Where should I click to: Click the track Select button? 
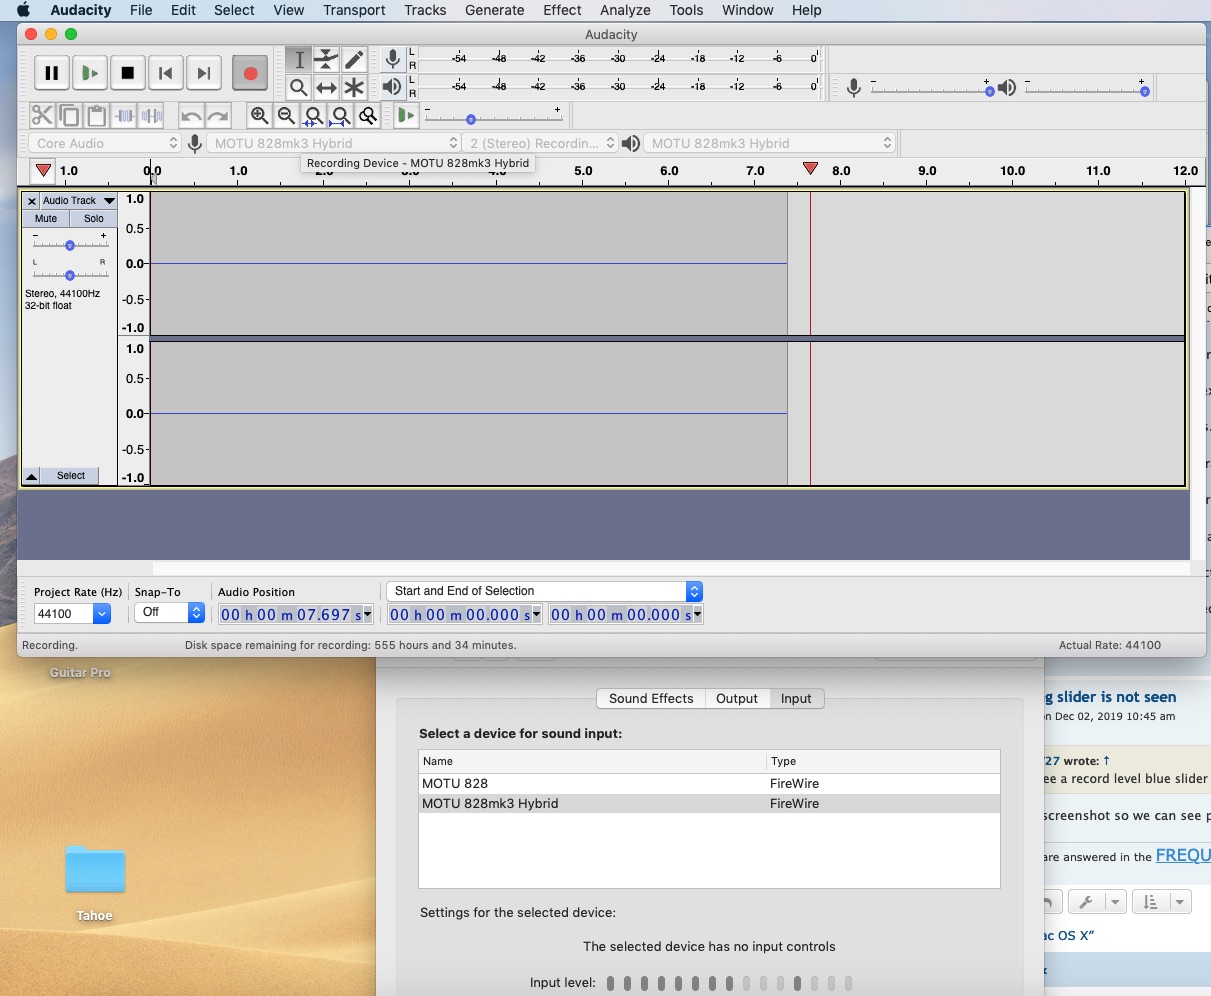[x=71, y=476]
